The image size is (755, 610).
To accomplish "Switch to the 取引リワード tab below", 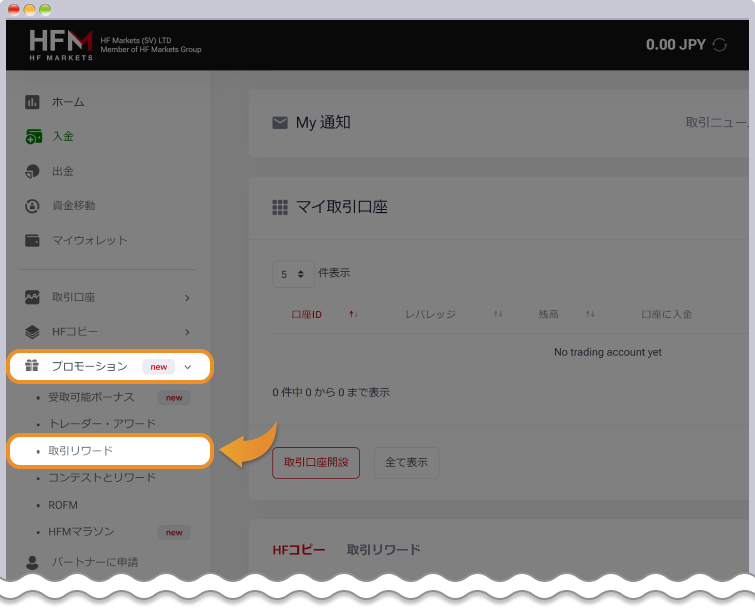I will tap(383, 549).
